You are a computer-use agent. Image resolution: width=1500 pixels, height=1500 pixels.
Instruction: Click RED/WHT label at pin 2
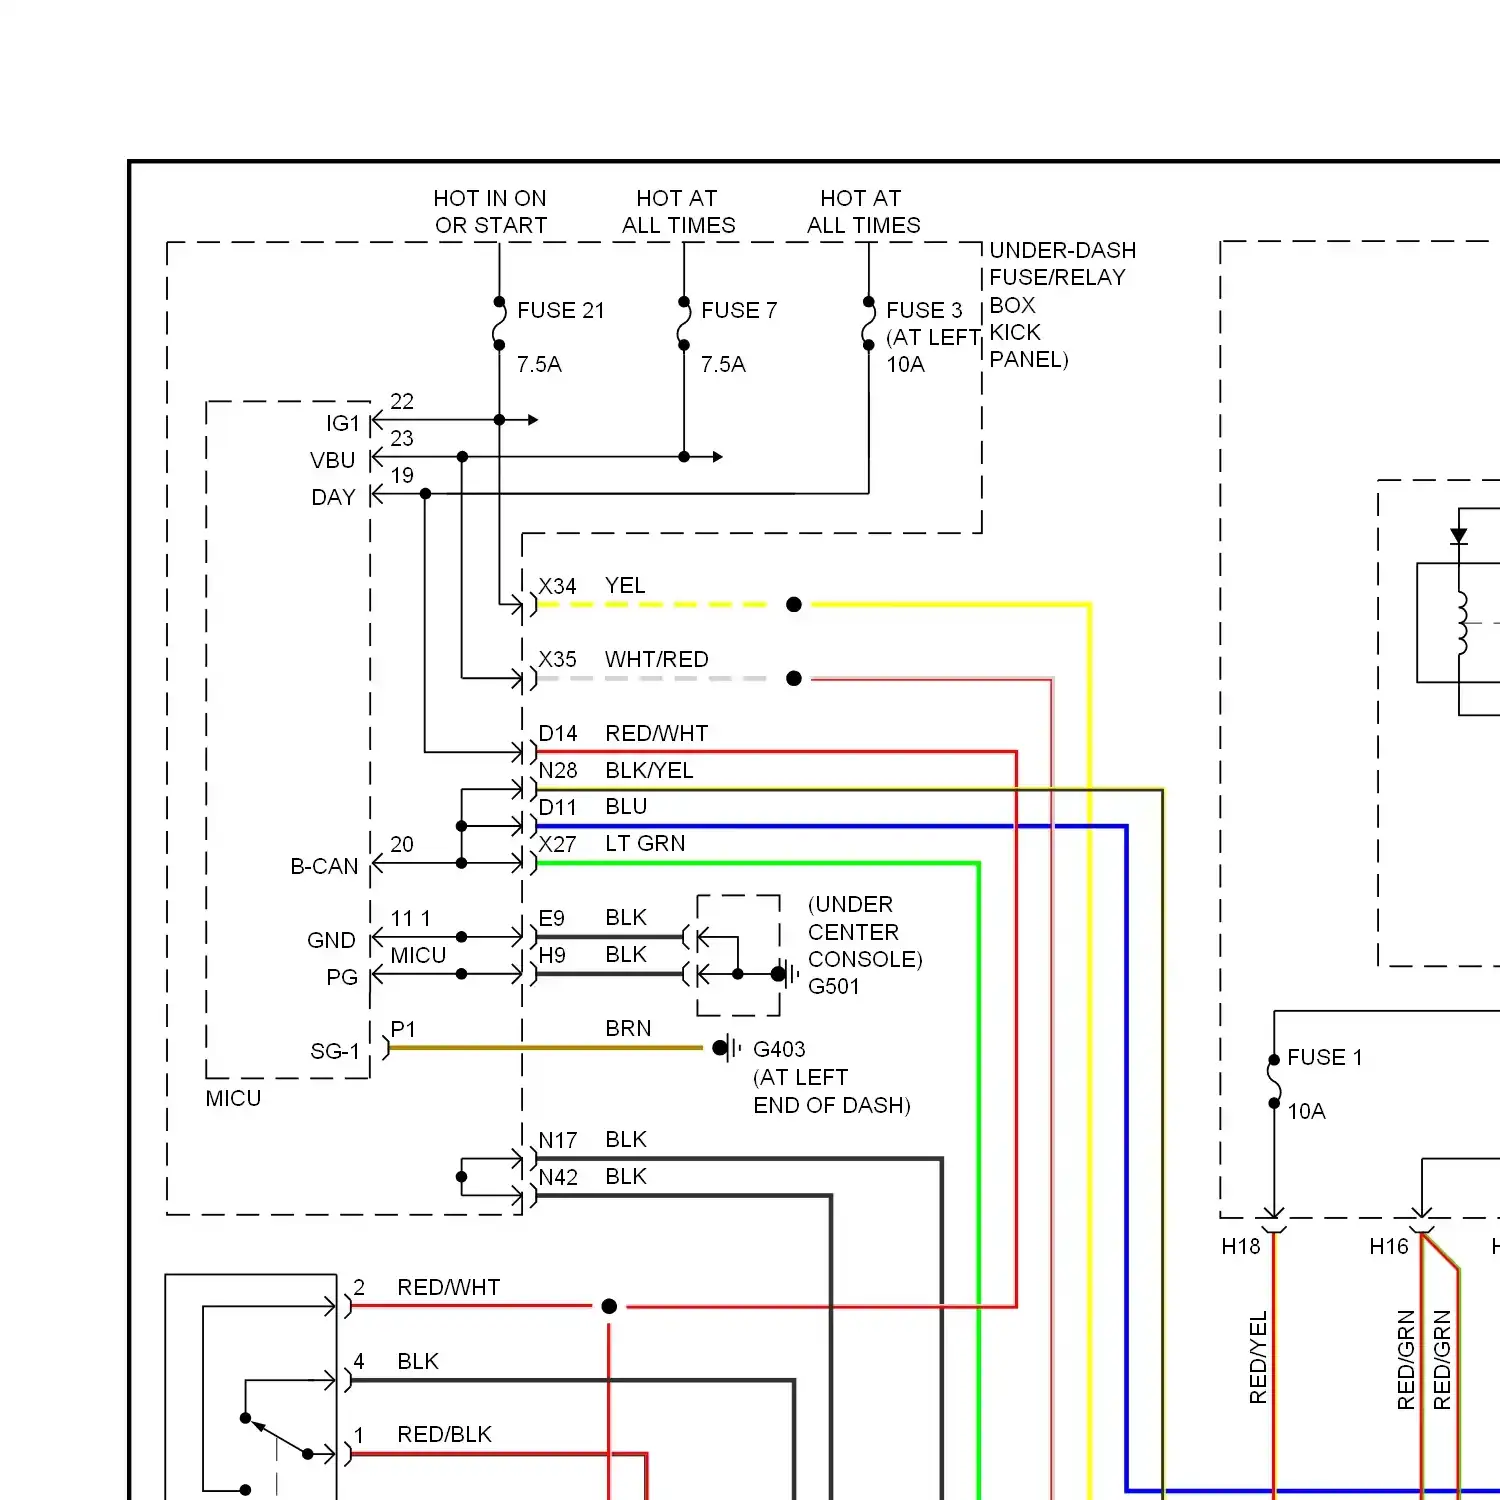448,1287
